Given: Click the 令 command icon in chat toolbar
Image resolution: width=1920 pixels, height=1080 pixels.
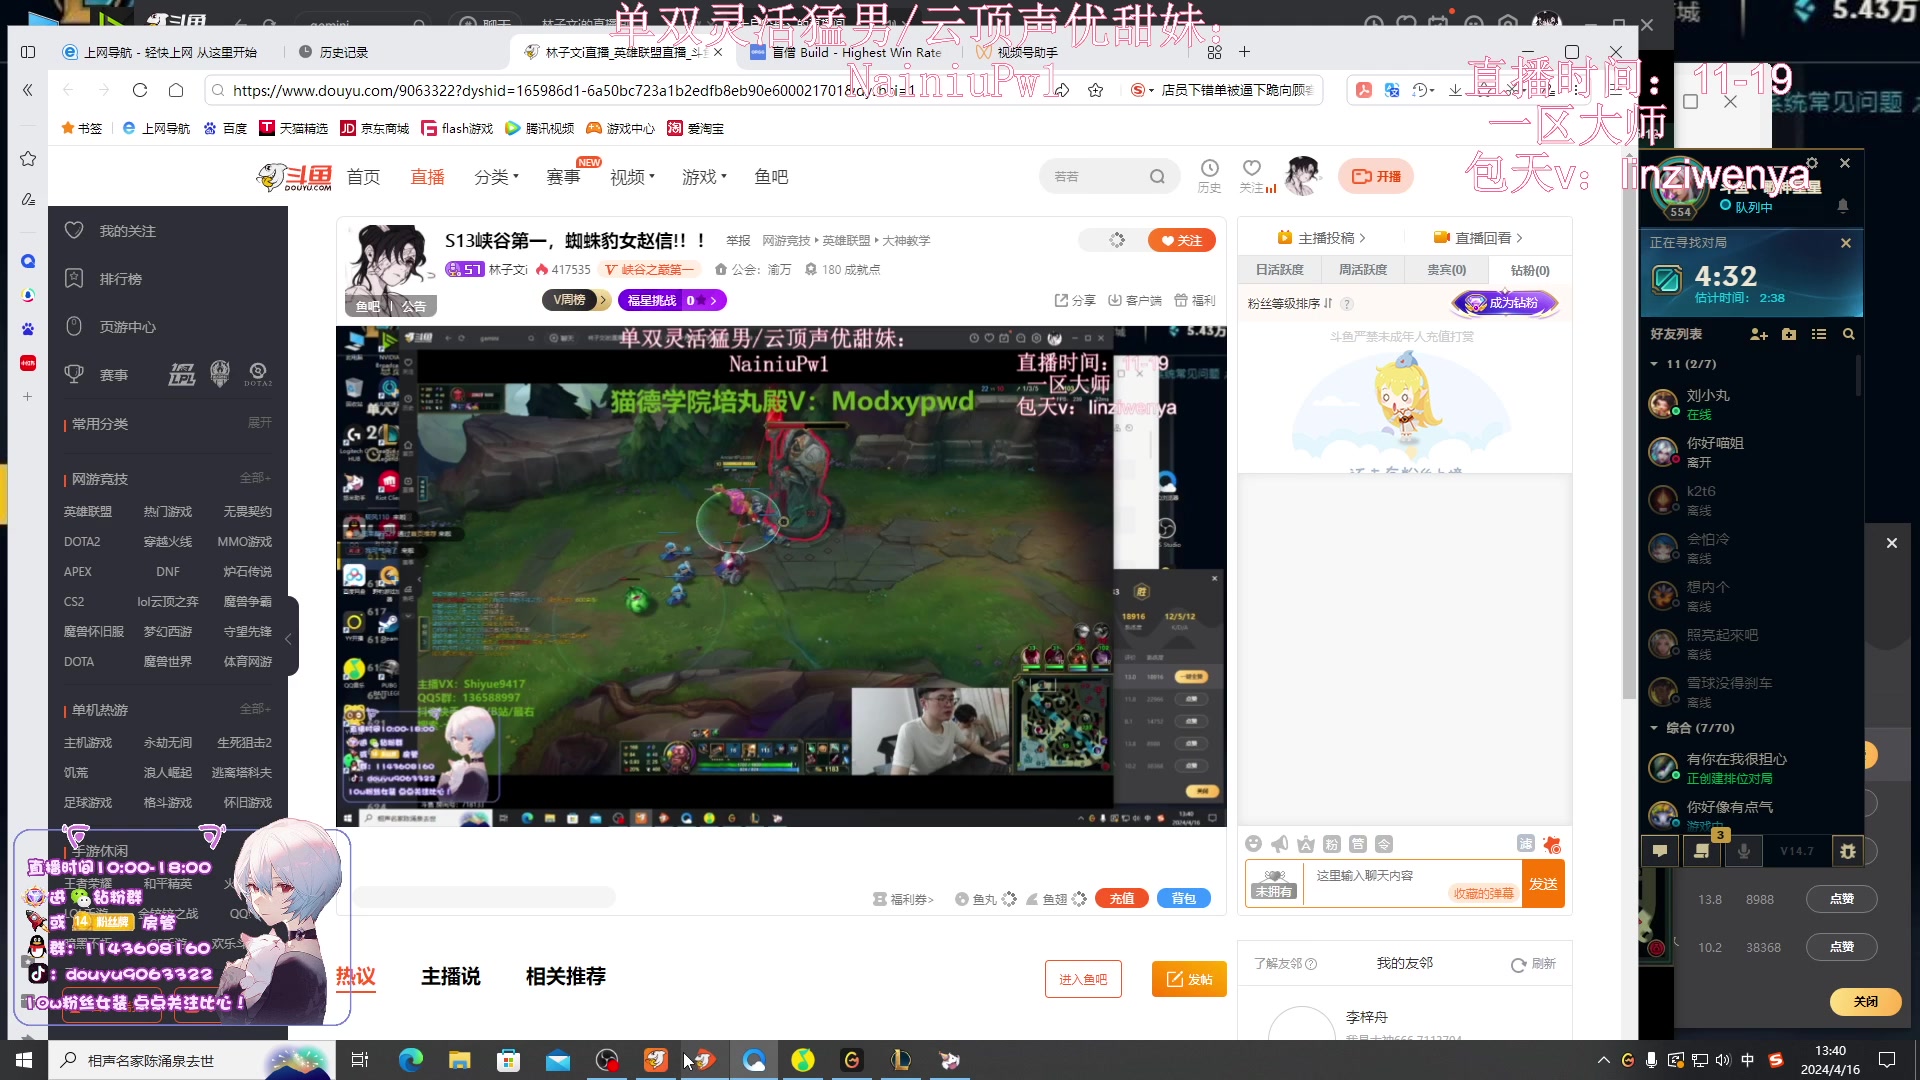Looking at the screenshot, I should pos(1383,844).
